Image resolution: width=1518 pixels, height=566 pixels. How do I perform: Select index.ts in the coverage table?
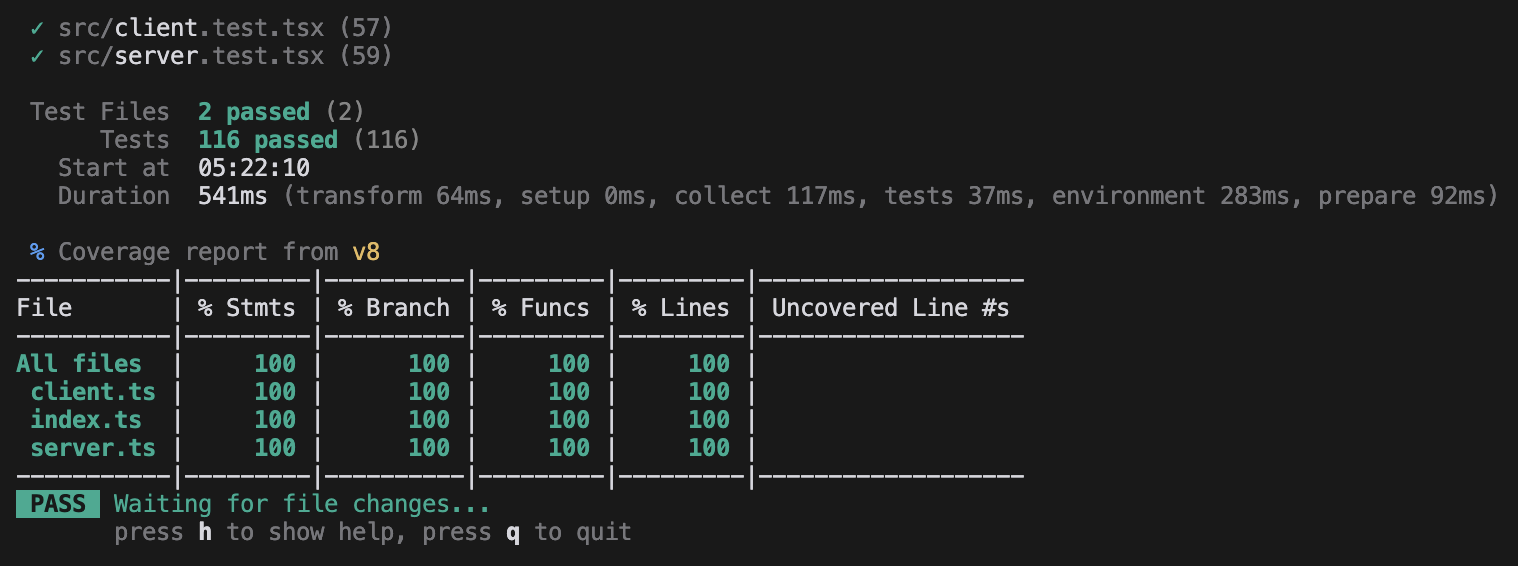point(86,420)
